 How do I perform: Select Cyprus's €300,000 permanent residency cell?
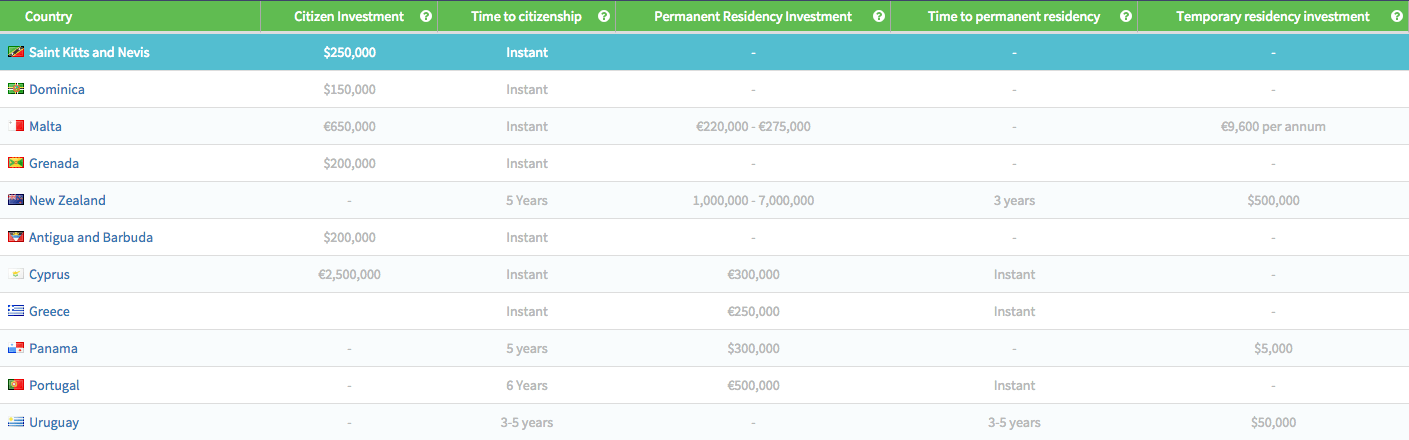point(753,274)
